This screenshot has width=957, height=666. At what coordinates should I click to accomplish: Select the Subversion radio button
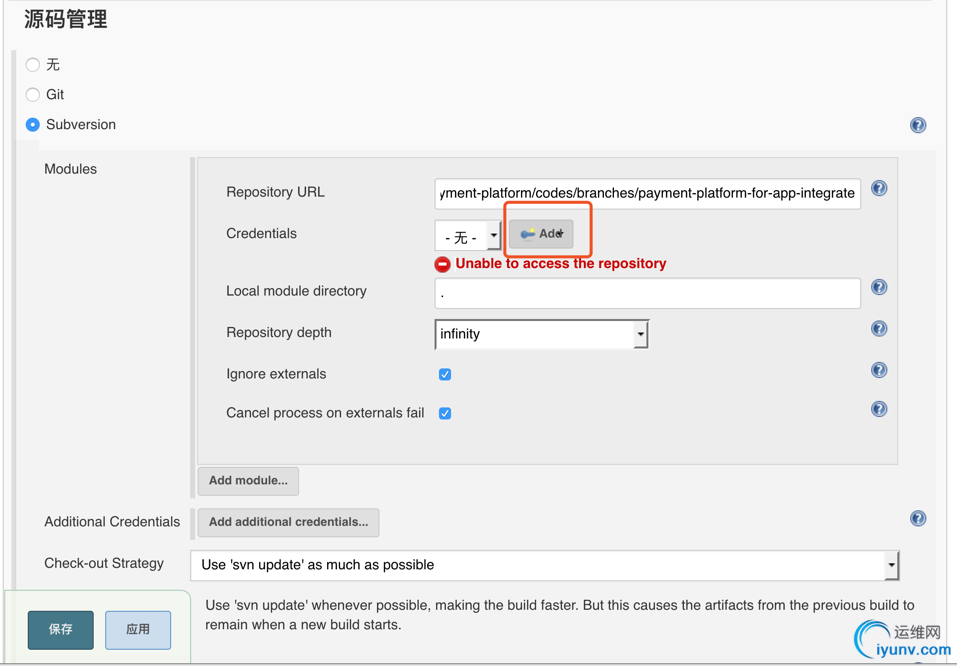(32, 125)
